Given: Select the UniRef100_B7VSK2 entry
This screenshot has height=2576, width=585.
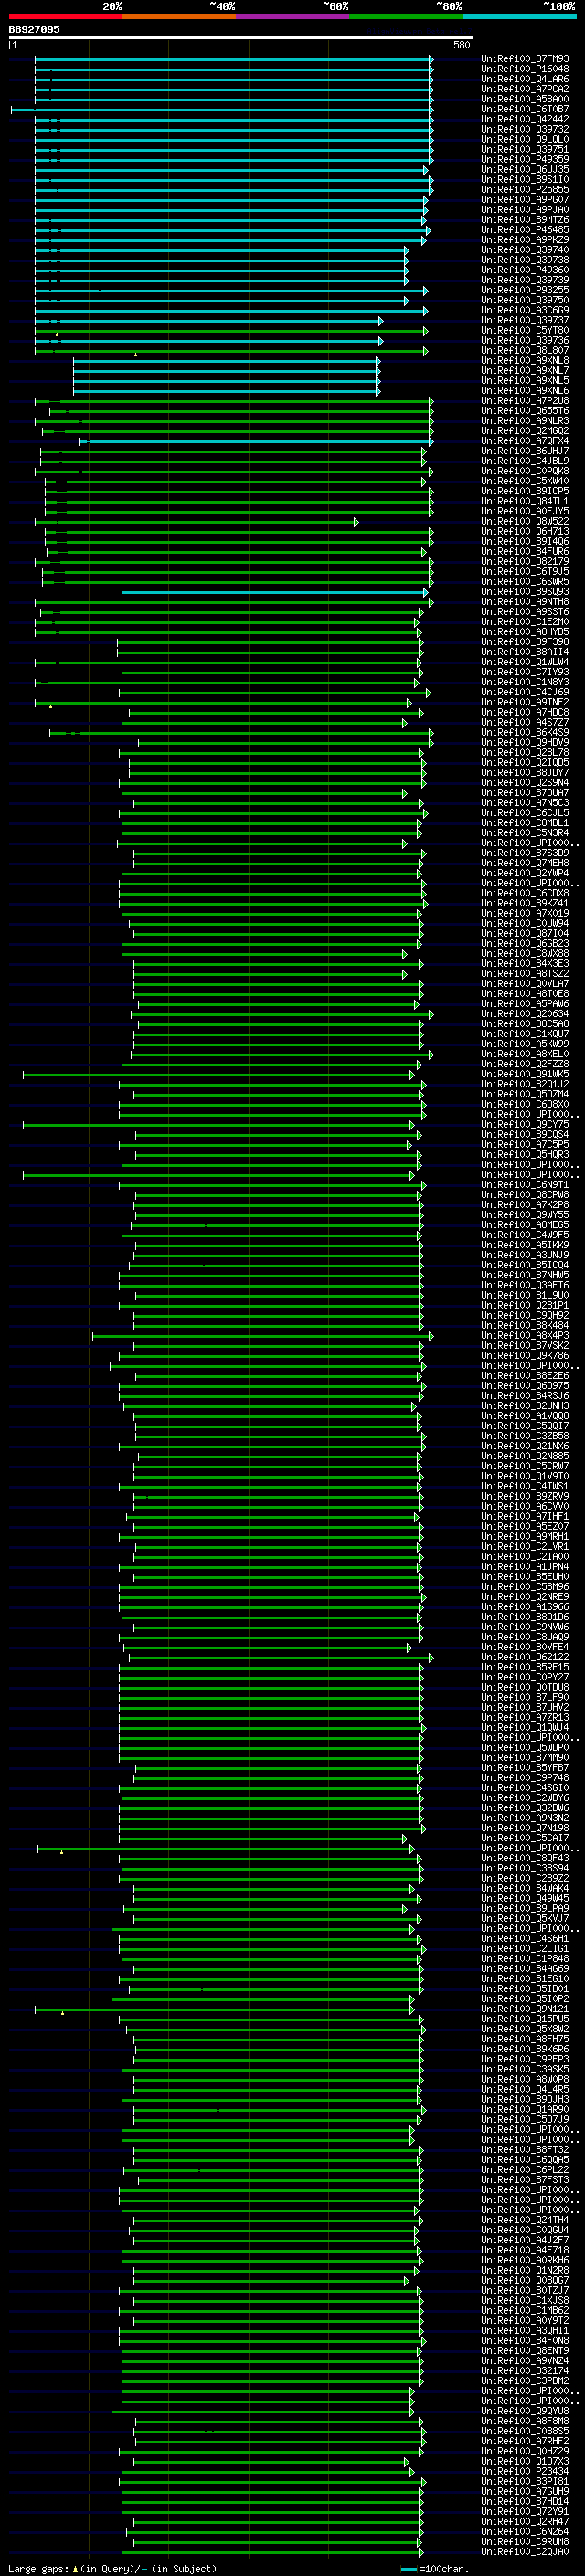Looking at the screenshot, I should 525,1345.
